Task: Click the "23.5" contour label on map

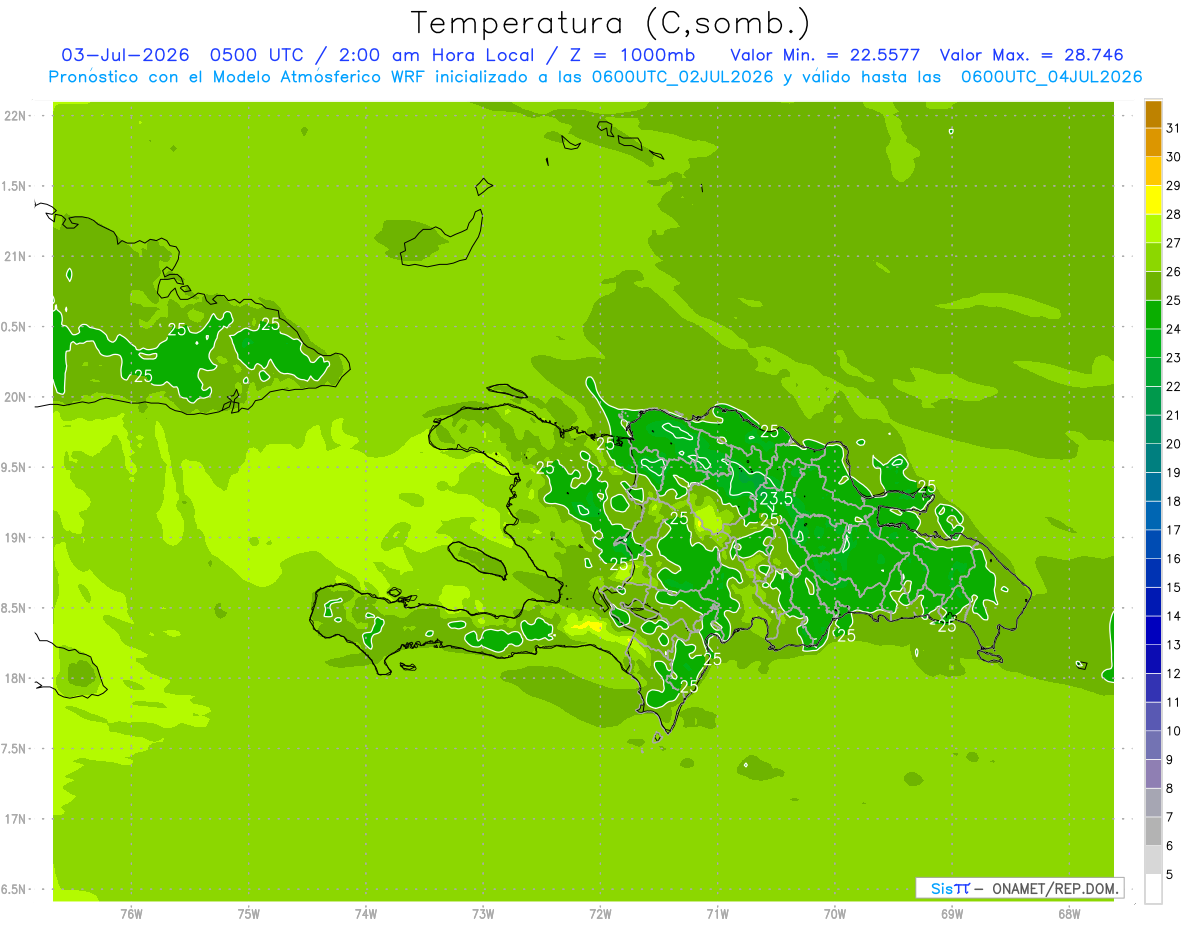Action: pyautogui.click(x=776, y=498)
